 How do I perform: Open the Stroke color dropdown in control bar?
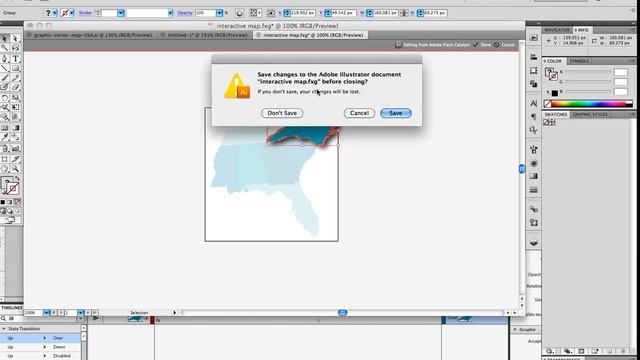72,13
